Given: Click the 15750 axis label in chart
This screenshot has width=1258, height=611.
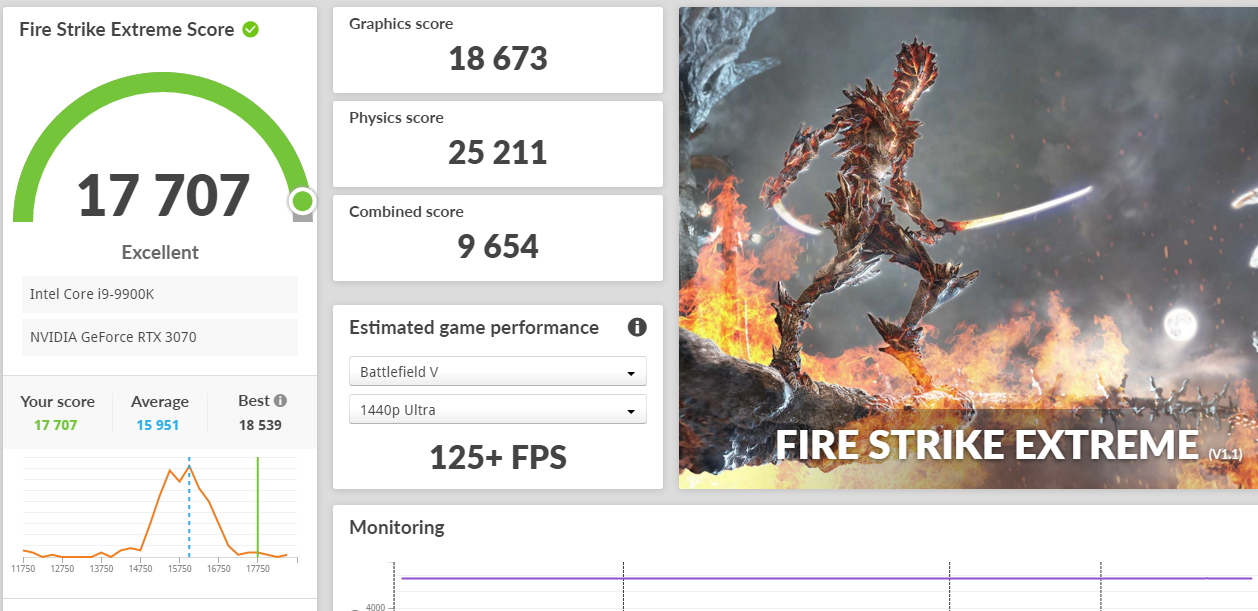Looking at the screenshot, I should point(179,568).
